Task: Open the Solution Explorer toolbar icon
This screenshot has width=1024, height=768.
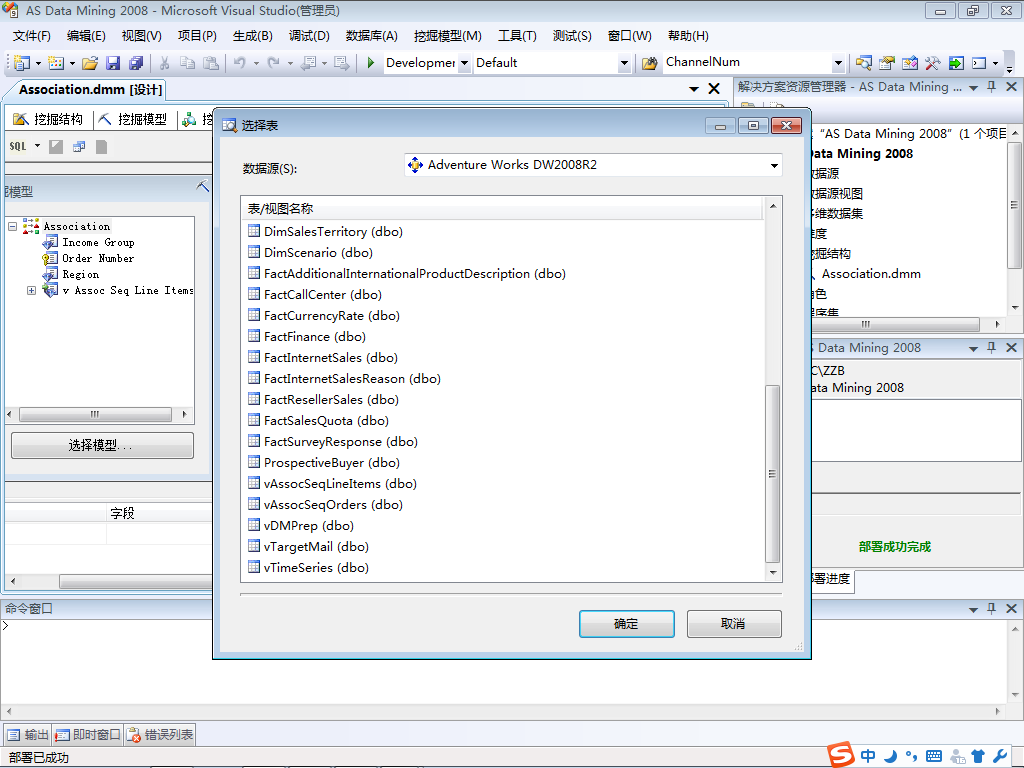Action: coord(864,63)
